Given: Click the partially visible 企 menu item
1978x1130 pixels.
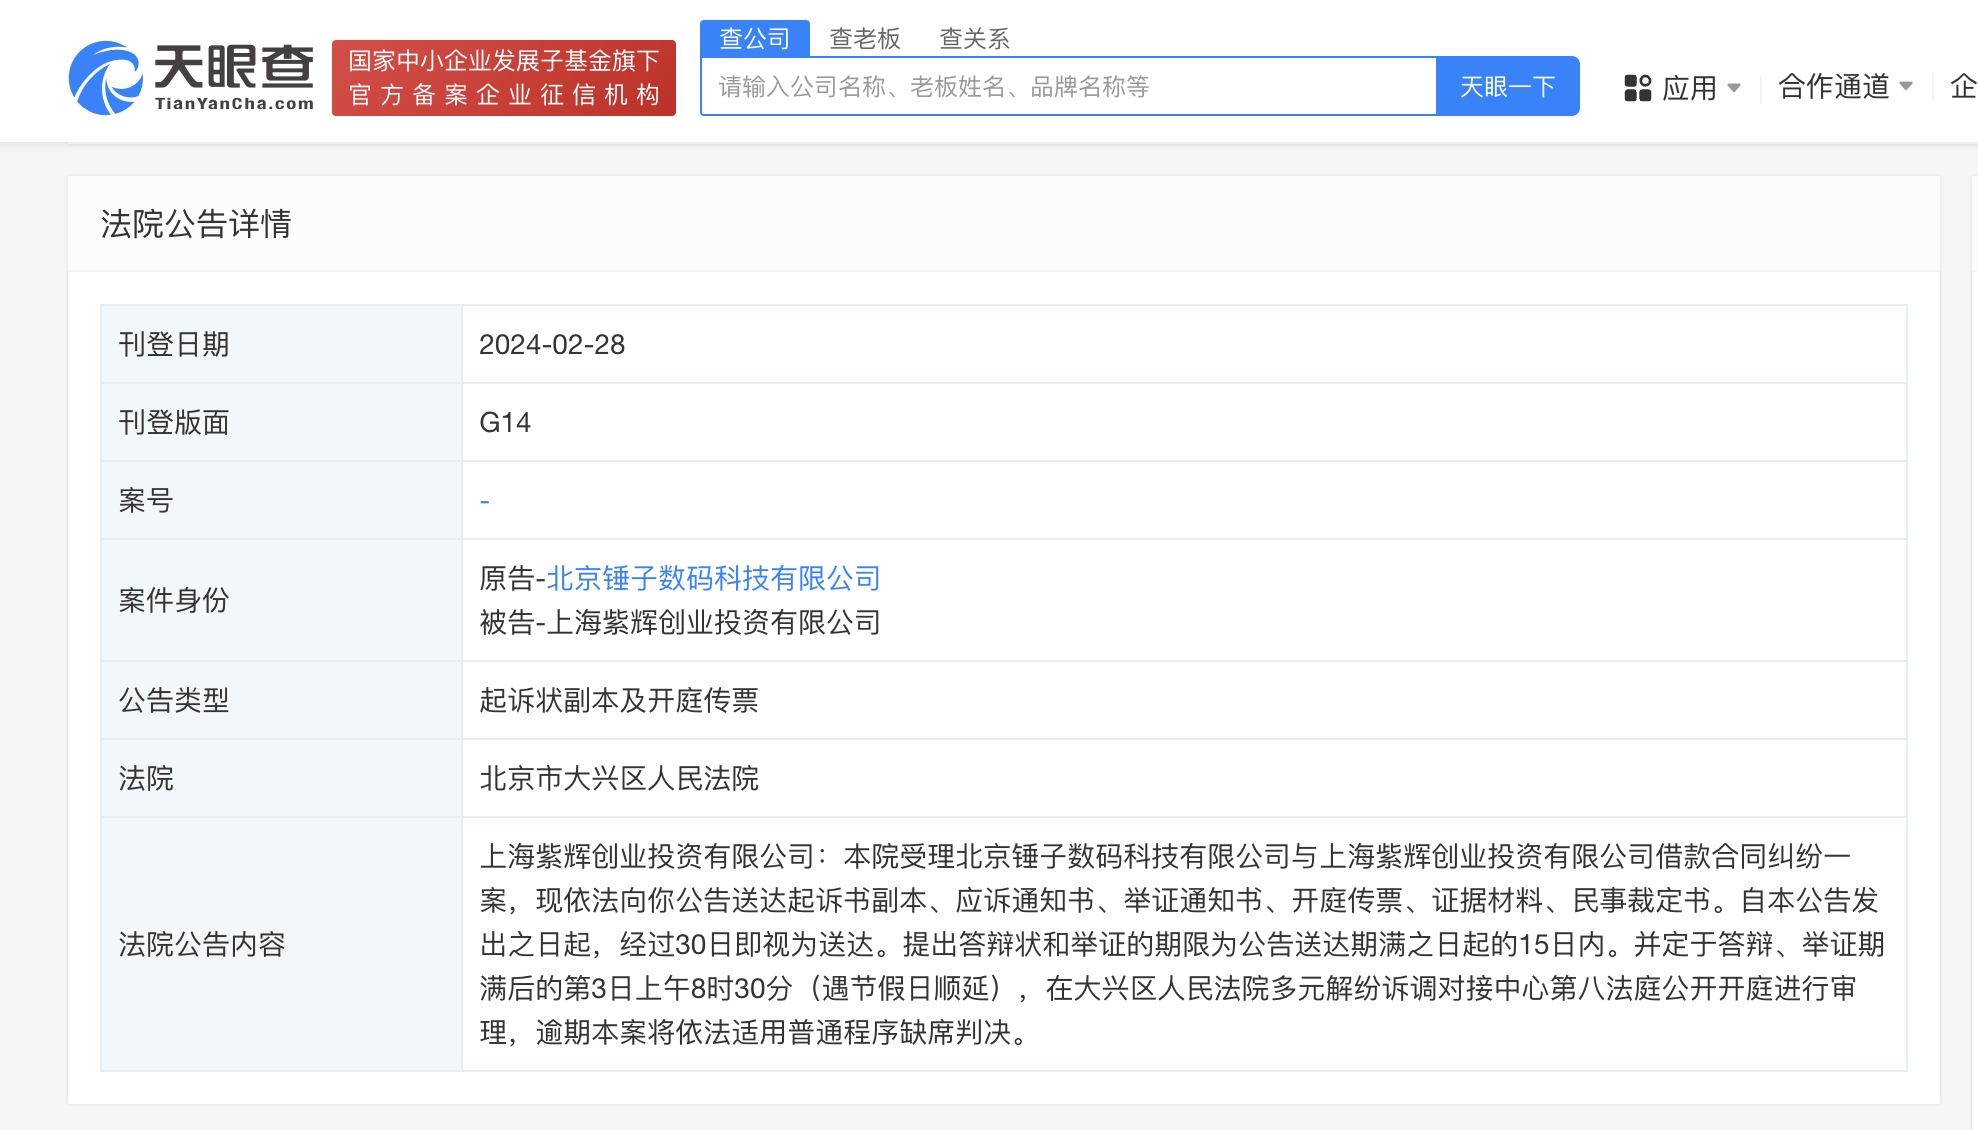Looking at the screenshot, I should click(1962, 87).
